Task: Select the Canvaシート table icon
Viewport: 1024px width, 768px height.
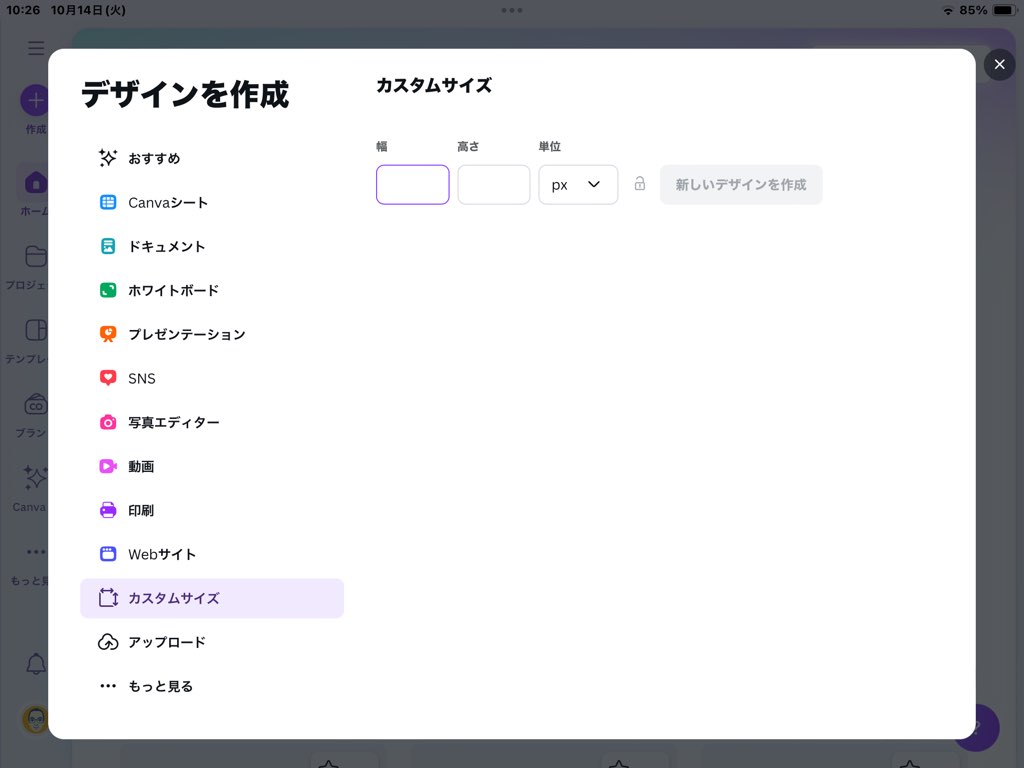Action: coord(108,202)
